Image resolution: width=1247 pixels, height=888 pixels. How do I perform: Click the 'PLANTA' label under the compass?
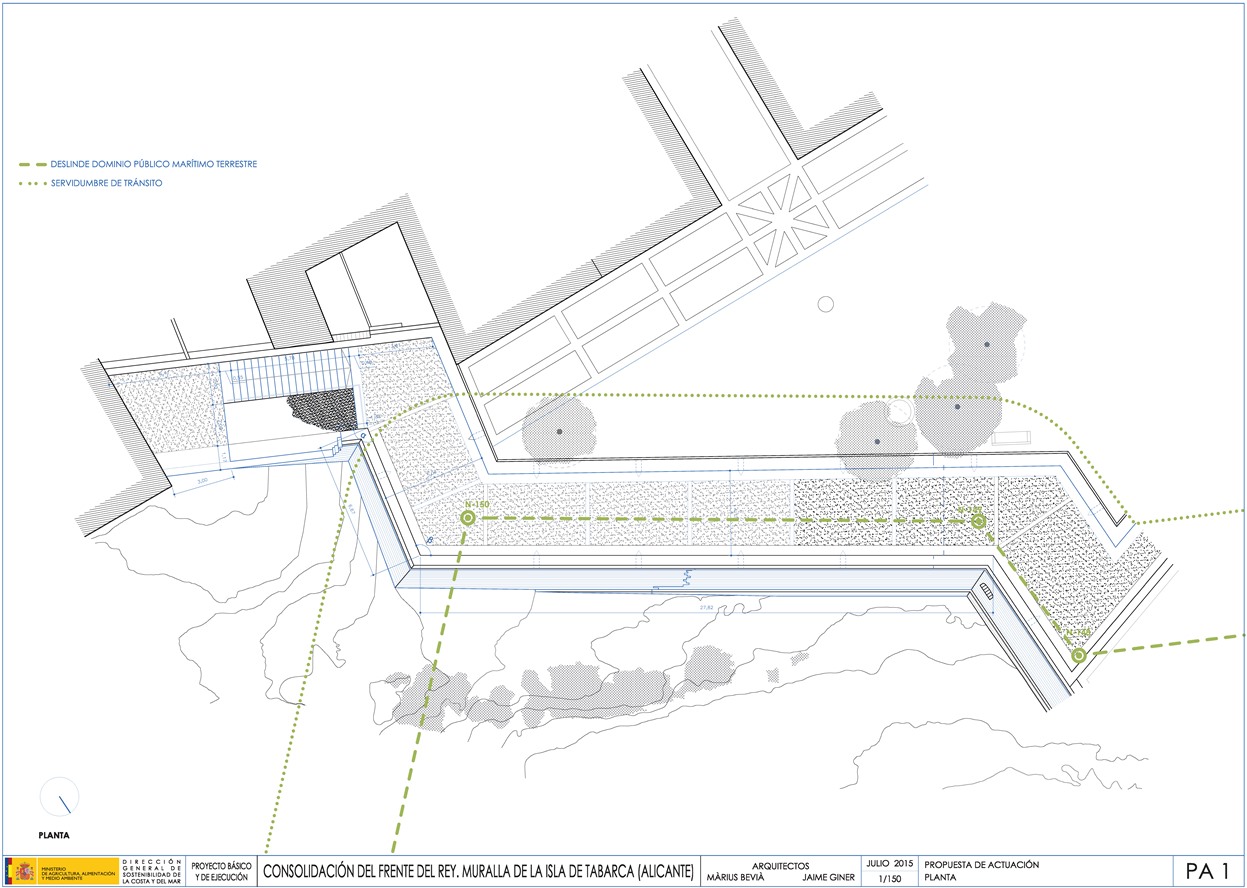(x=53, y=832)
